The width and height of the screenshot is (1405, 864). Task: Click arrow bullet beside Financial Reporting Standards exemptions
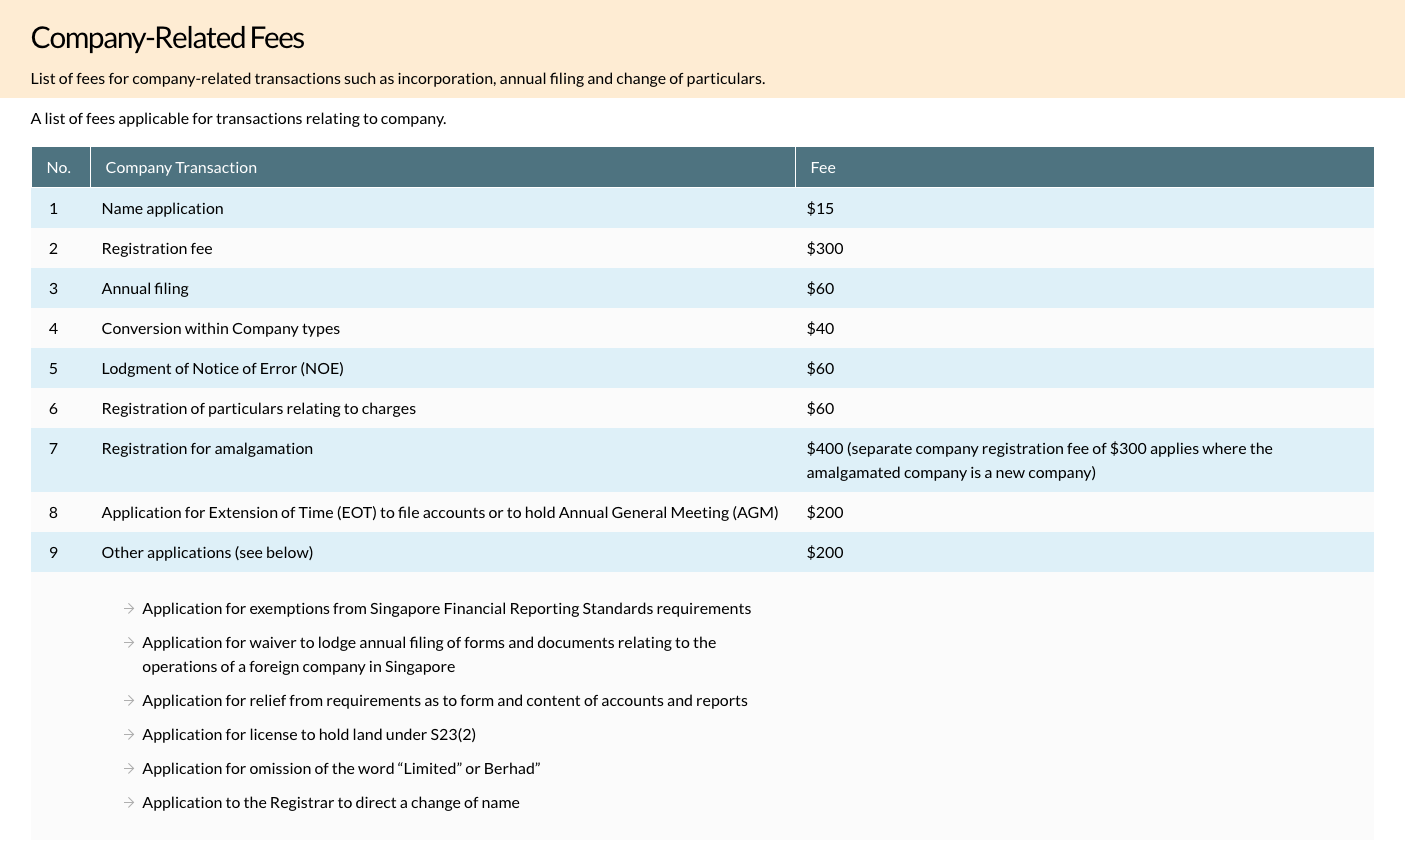tap(129, 609)
